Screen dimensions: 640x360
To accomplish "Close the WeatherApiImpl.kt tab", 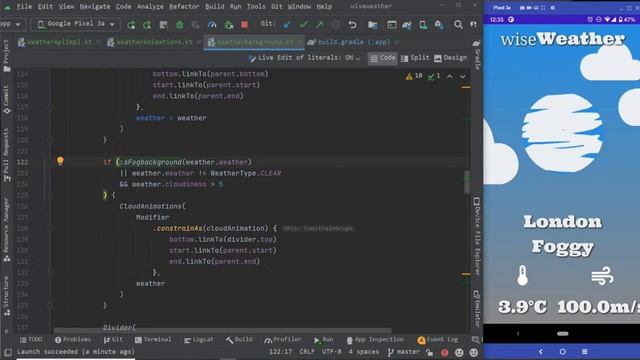I will point(98,42).
